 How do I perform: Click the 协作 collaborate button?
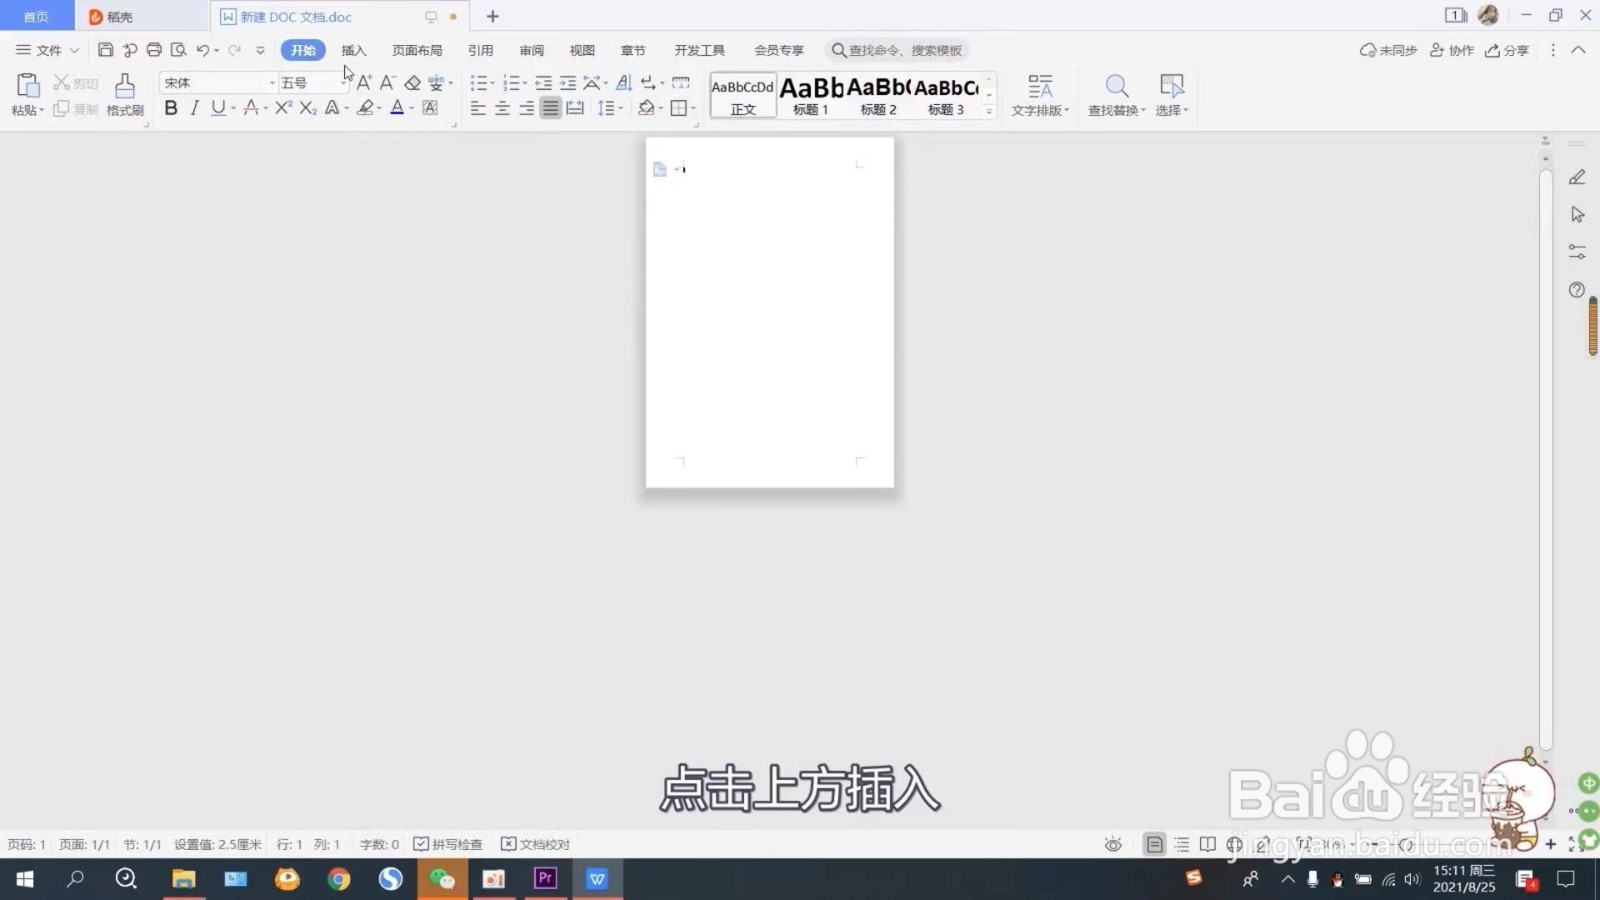pos(1452,50)
